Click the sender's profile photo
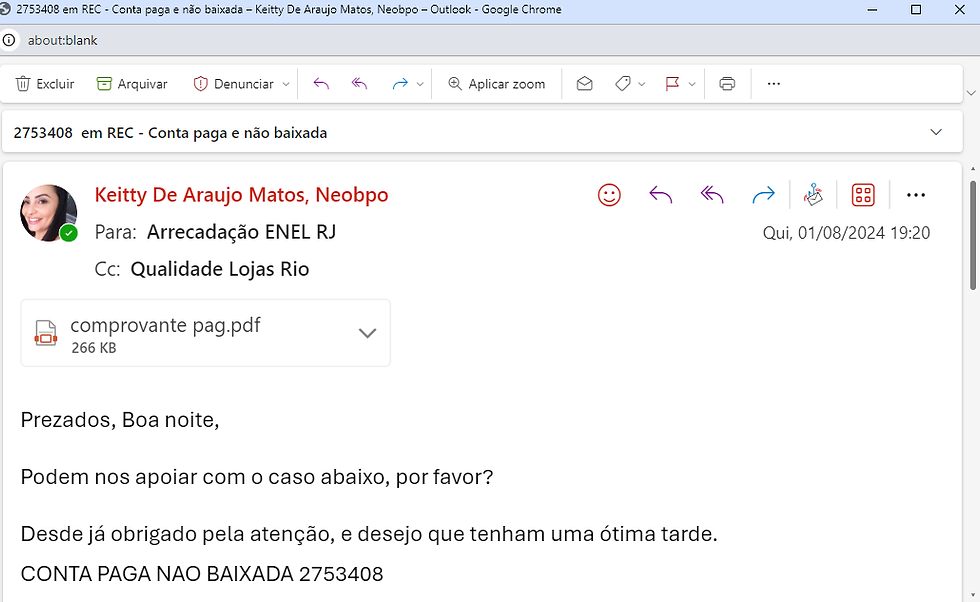The height and width of the screenshot is (602, 980). 49,212
